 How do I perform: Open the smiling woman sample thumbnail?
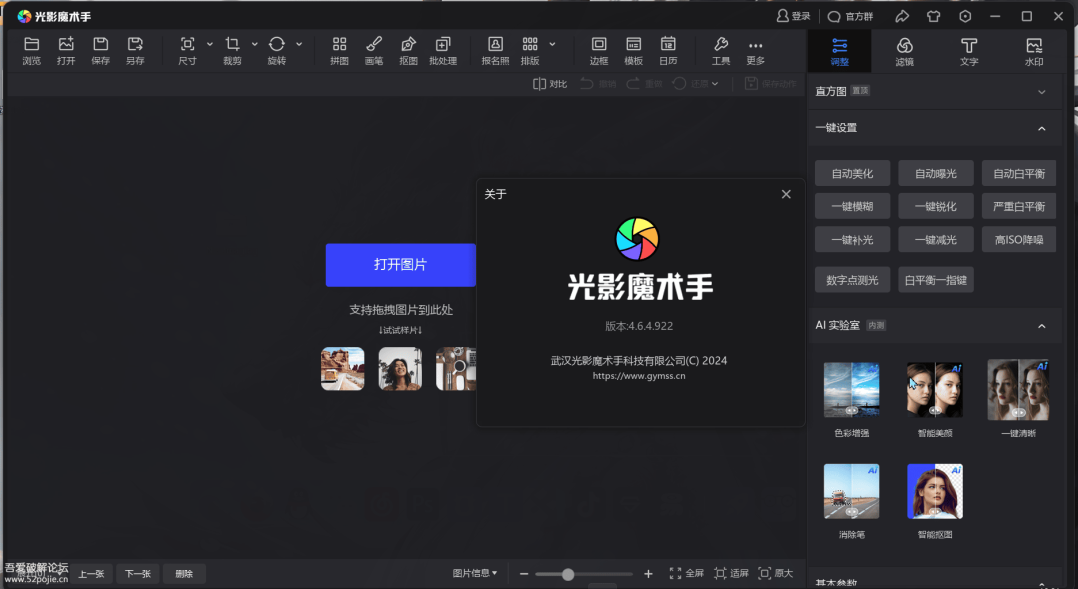pos(400,369)
